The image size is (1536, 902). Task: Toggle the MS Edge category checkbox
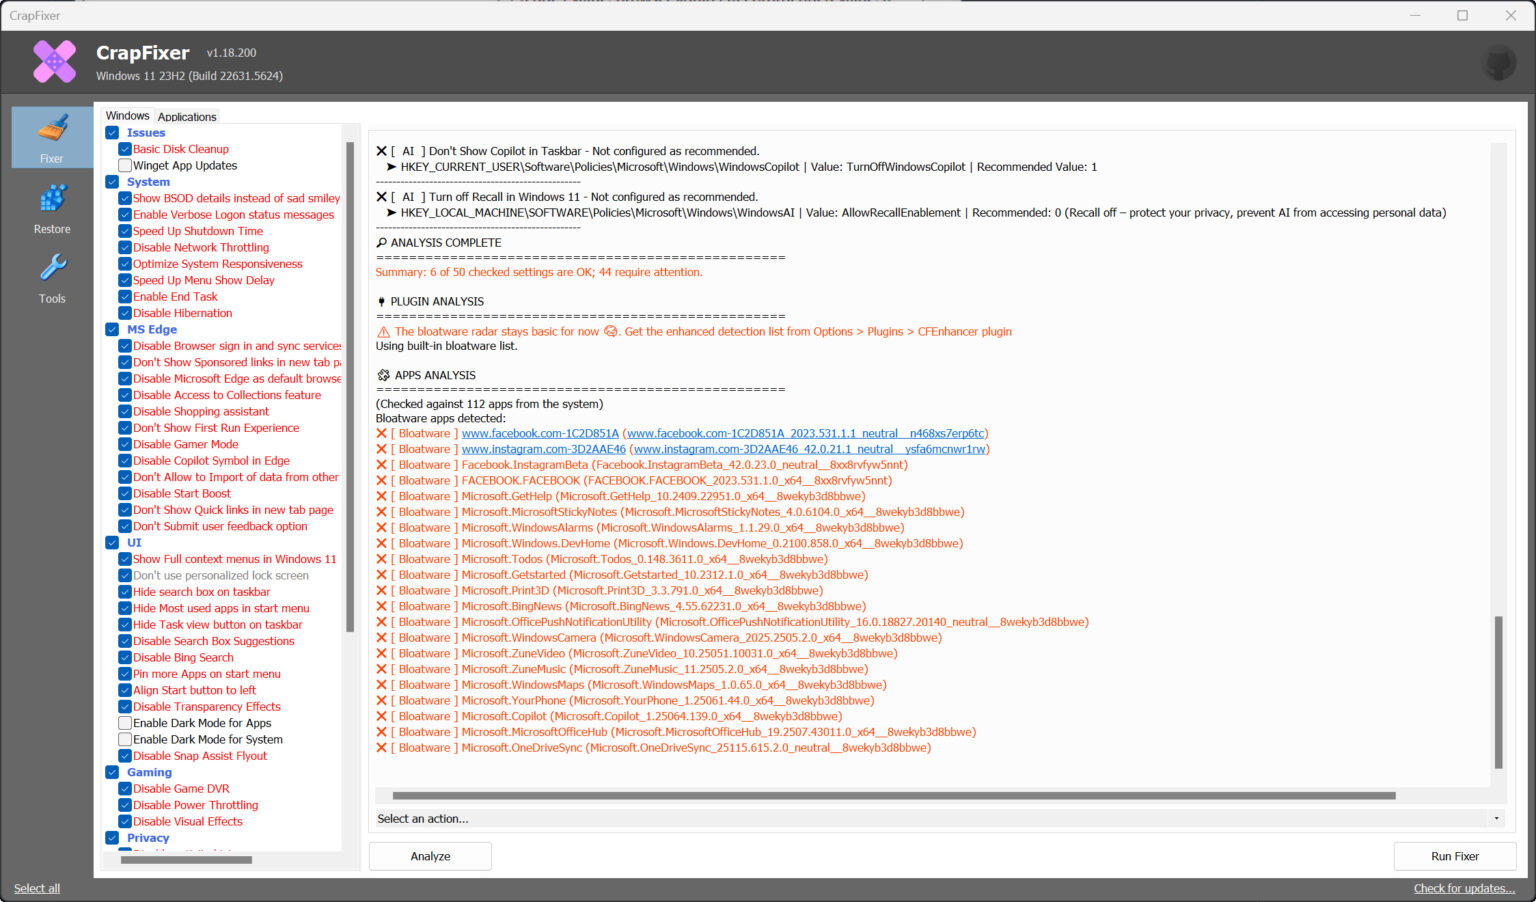tap(112, 329)
